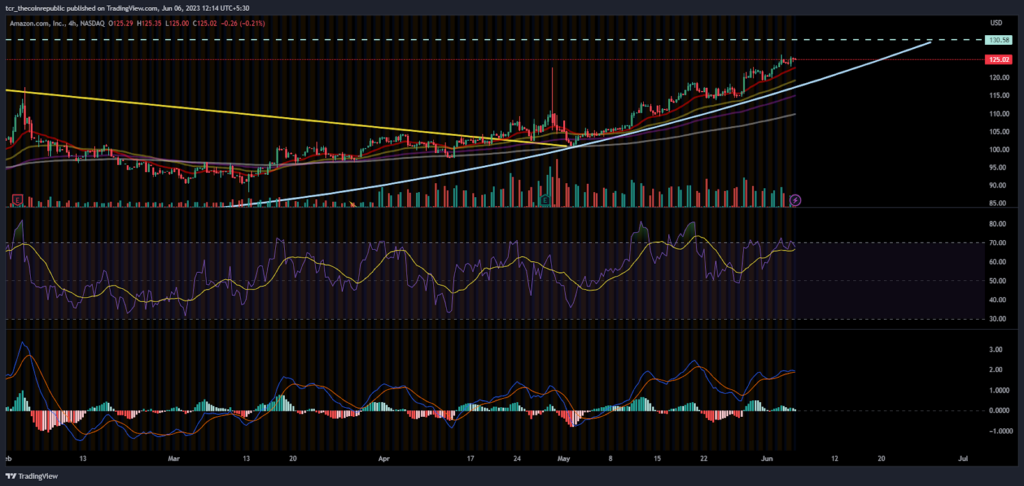The height and width of the screenshot is (486, 1024).
Task: Click the 105.00 price axis value
Action: 999,131
